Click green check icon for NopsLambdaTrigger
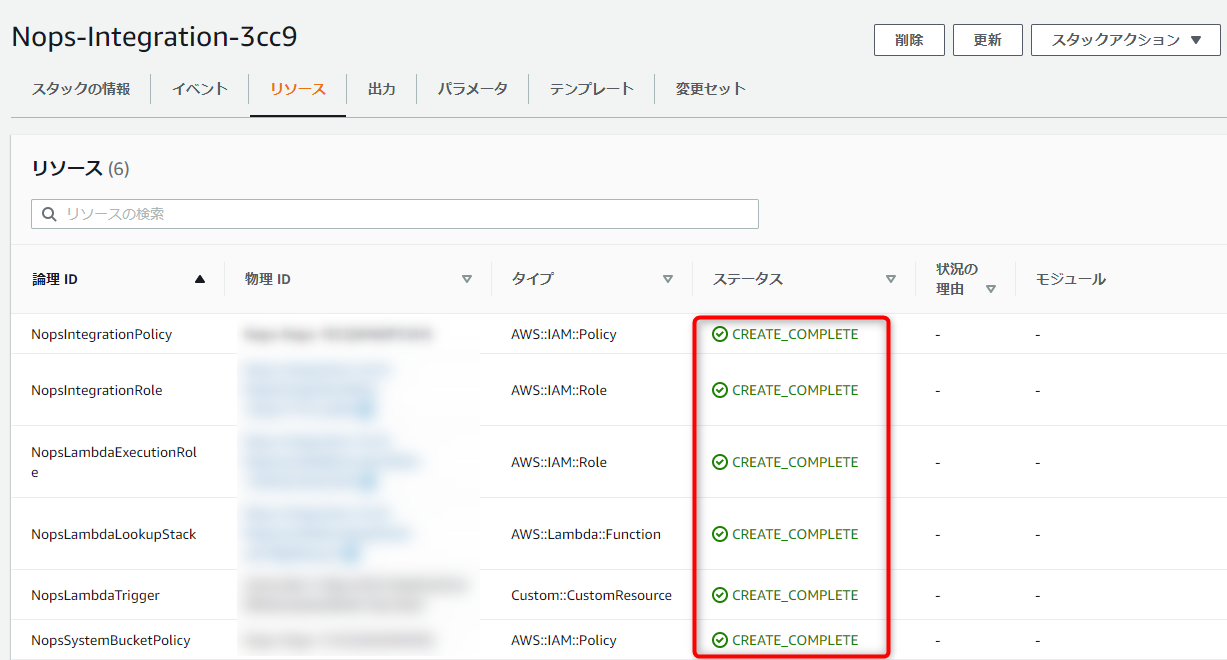The width and height of the screenshot is (1227, 660). point(720,595)
